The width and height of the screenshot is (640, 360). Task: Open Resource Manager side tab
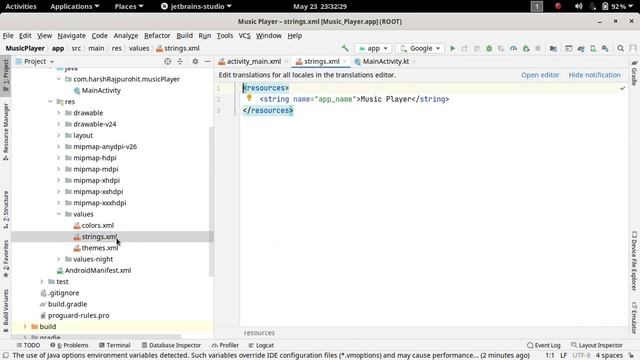click(6, 131)
